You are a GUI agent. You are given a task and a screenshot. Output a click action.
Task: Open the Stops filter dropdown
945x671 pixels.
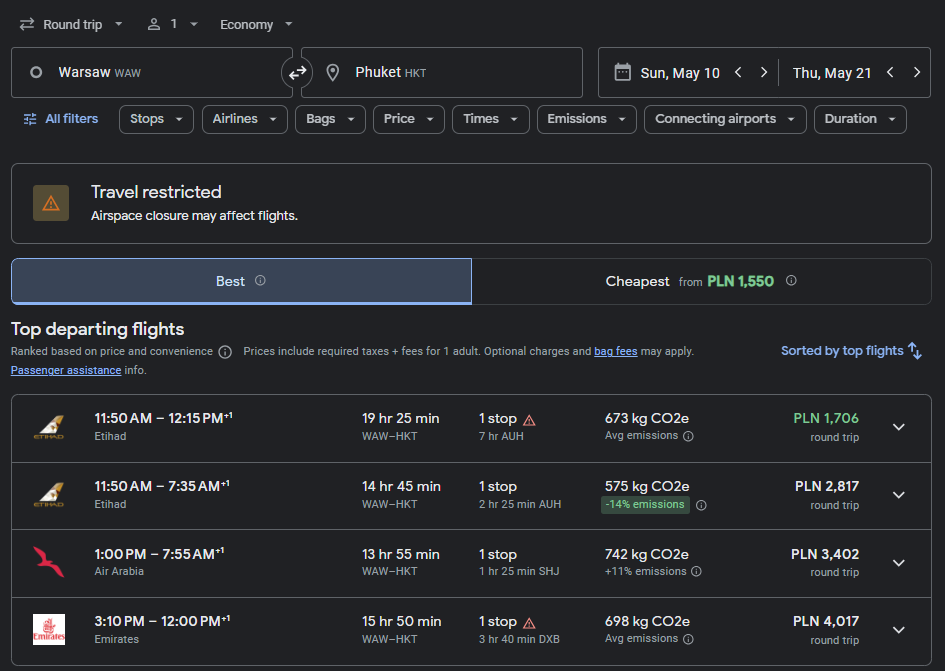click(x=156, y=119)
